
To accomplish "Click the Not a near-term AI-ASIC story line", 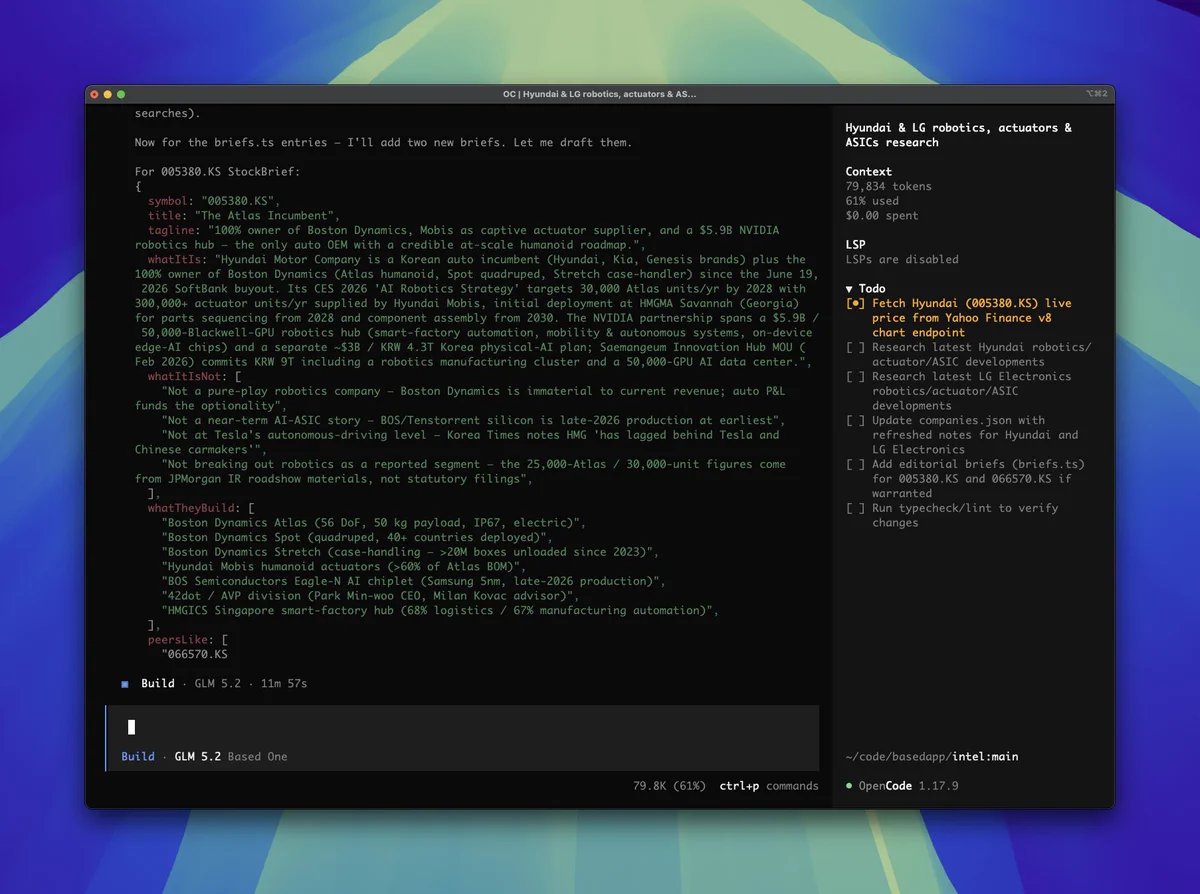I will (474, 421).
